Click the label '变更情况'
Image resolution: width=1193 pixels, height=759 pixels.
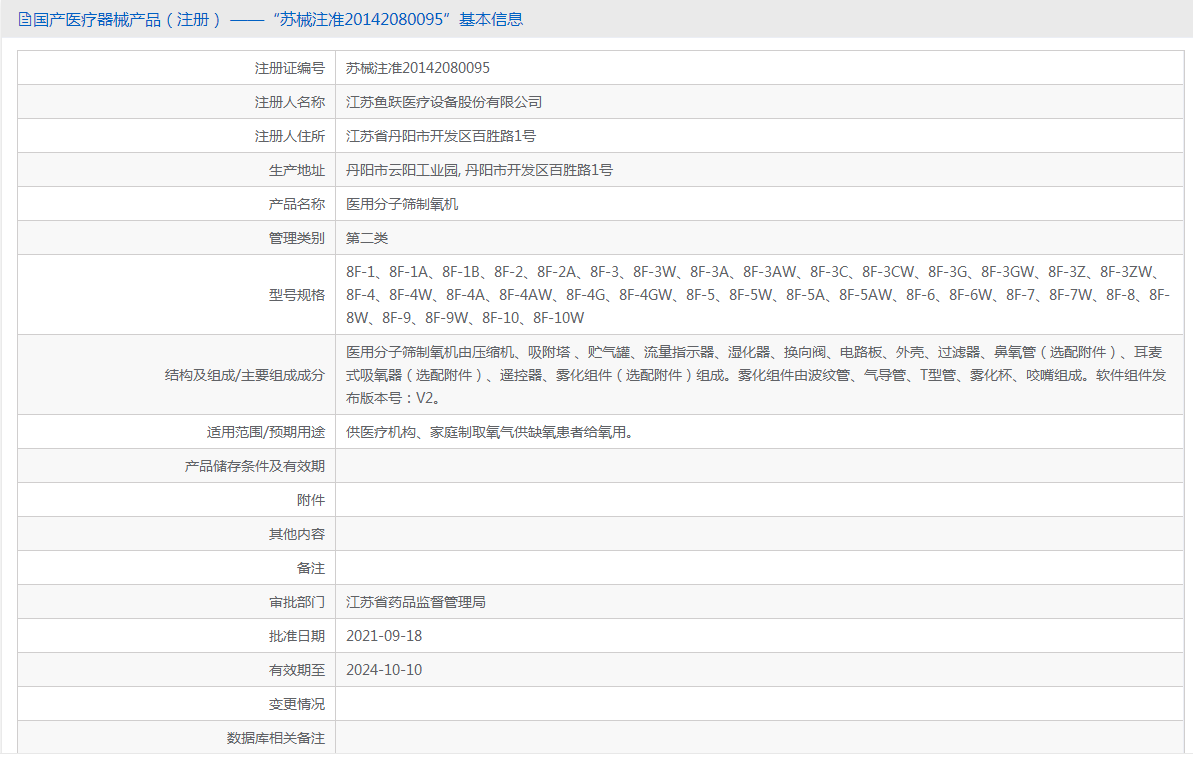click(x=297, y=705)
